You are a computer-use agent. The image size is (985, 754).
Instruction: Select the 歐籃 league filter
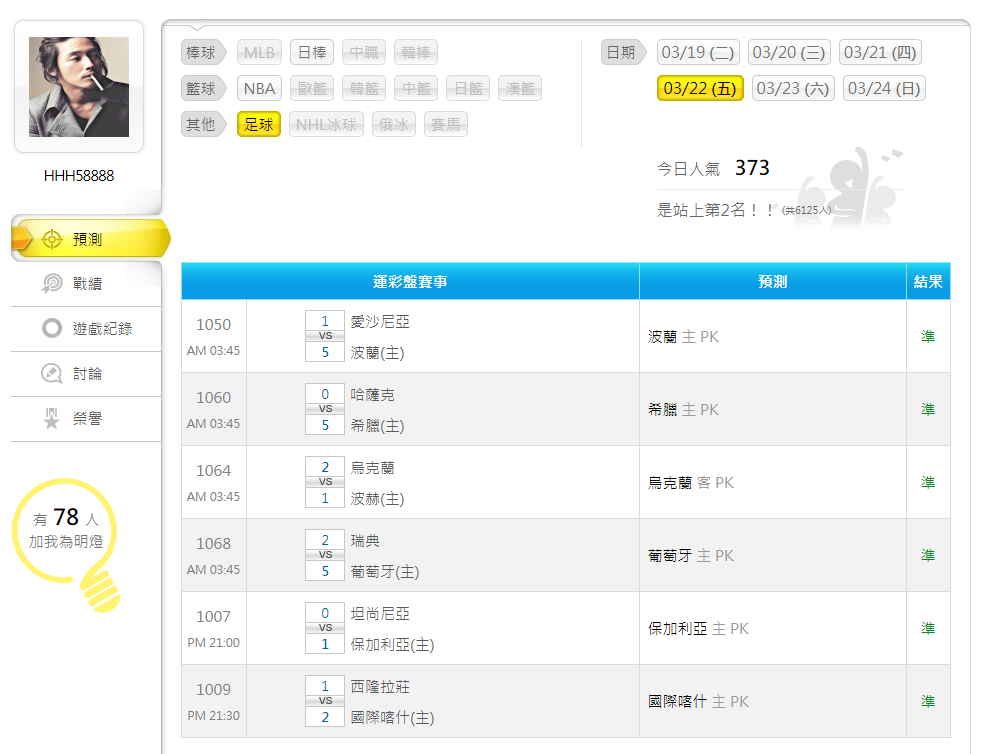pyautogui.click(x=312, y=89)
